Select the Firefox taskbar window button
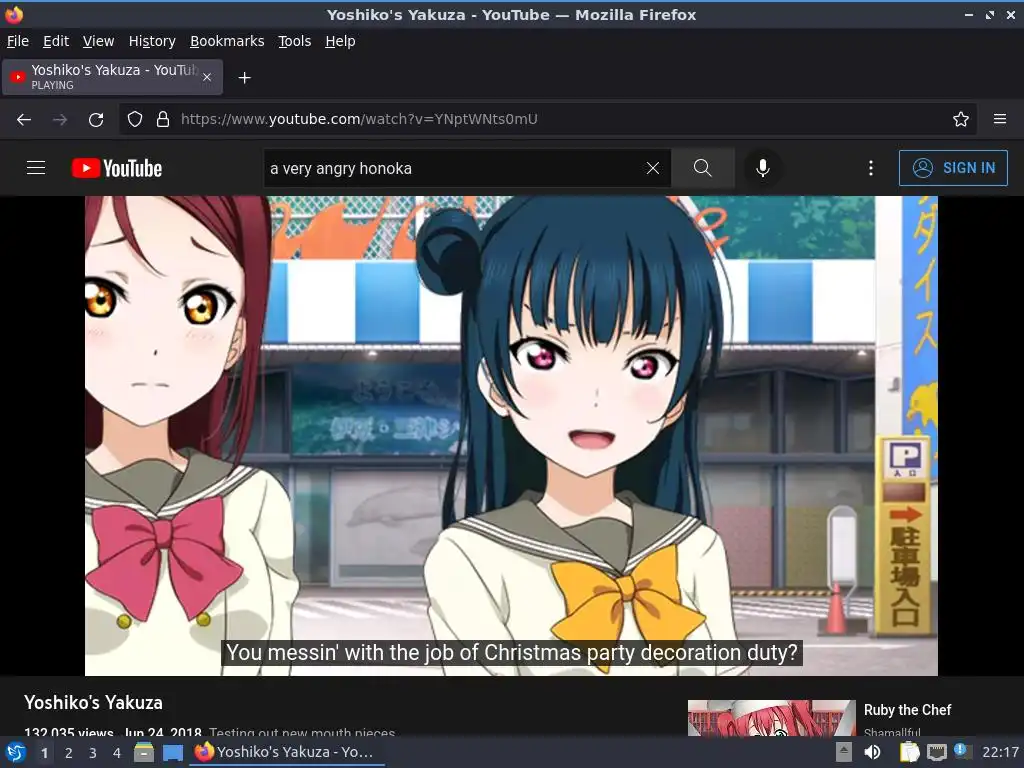 click(289, 752)
